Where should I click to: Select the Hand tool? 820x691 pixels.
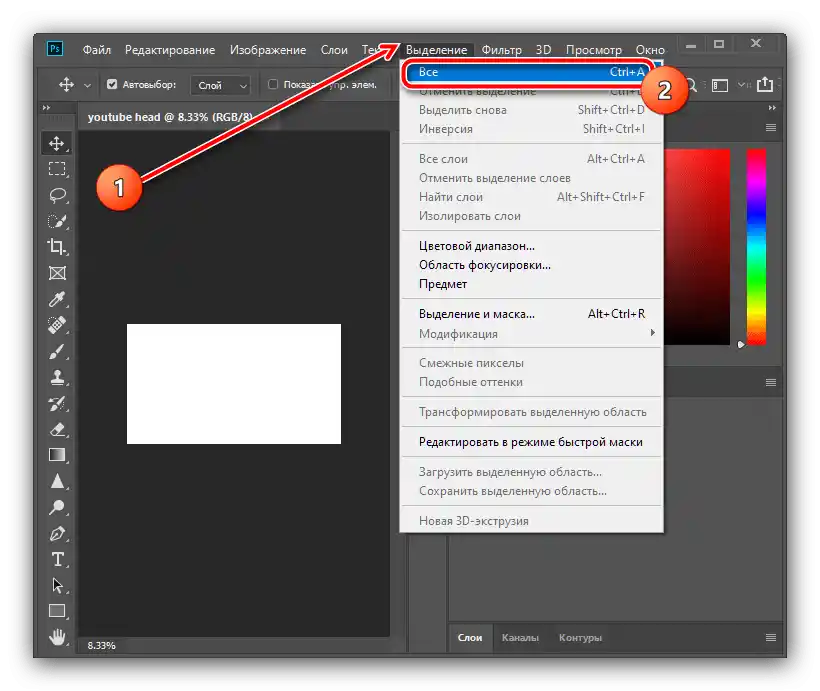coord(57,637)
